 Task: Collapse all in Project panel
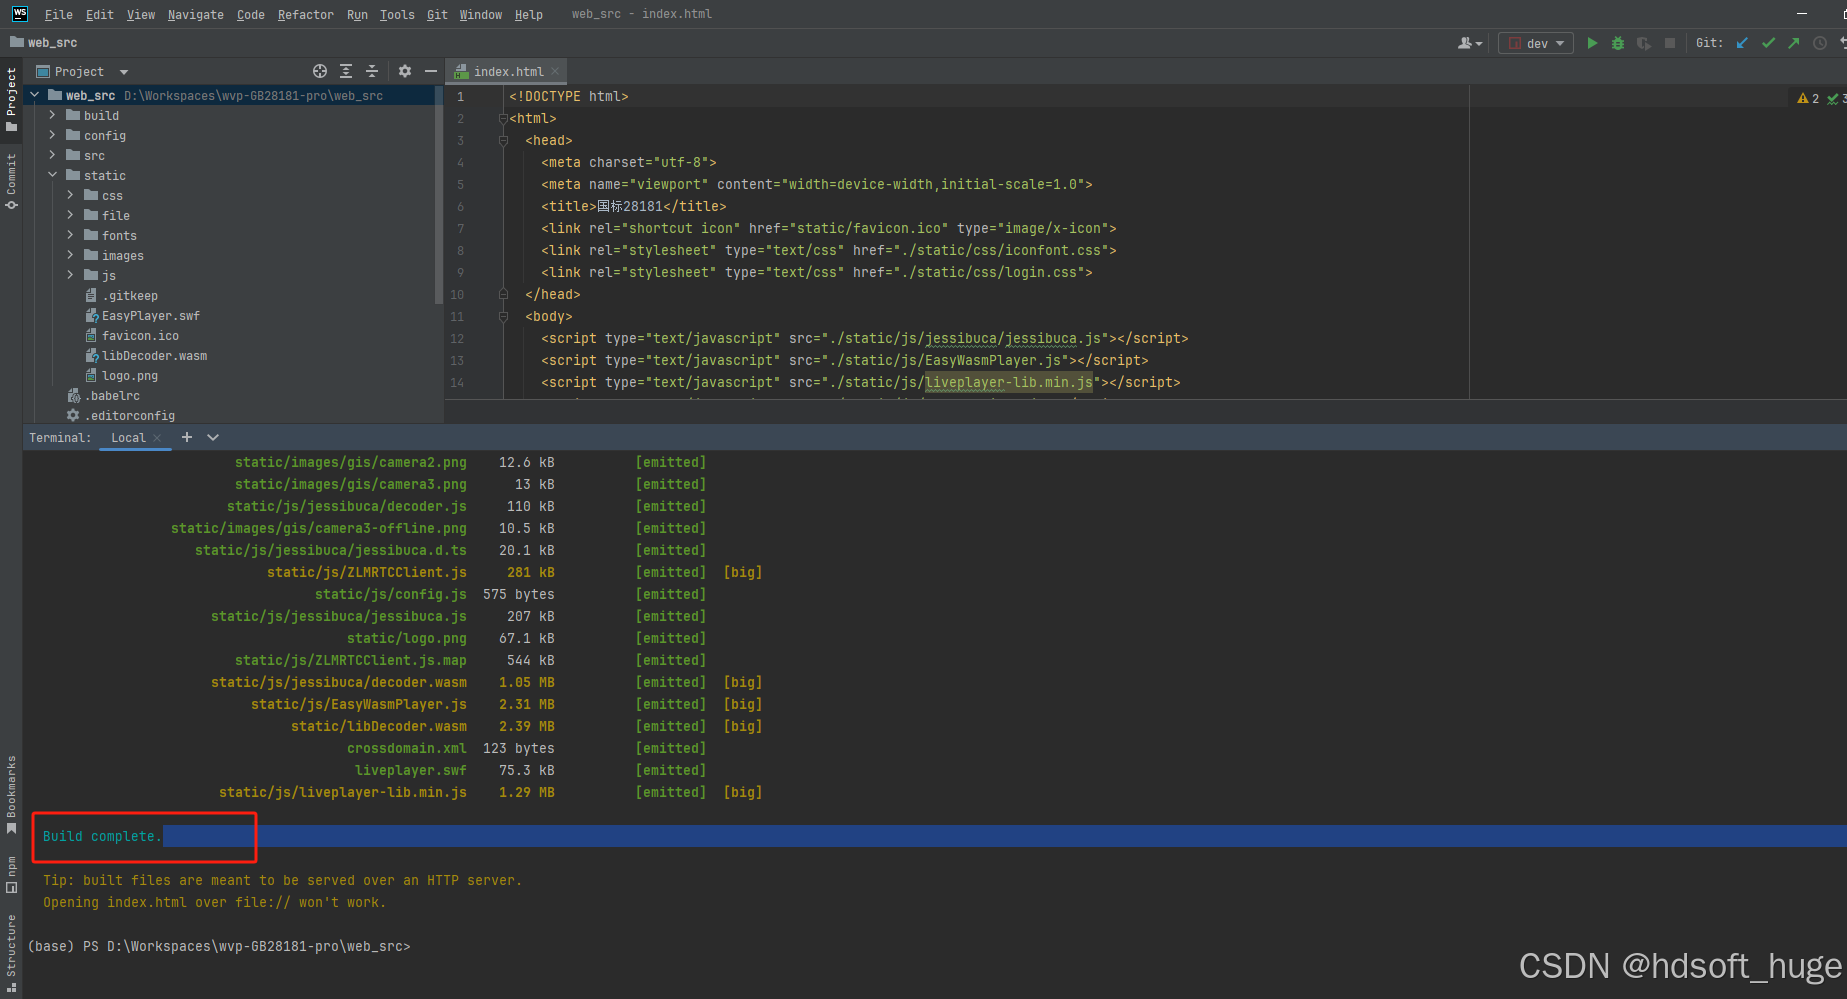372,71
